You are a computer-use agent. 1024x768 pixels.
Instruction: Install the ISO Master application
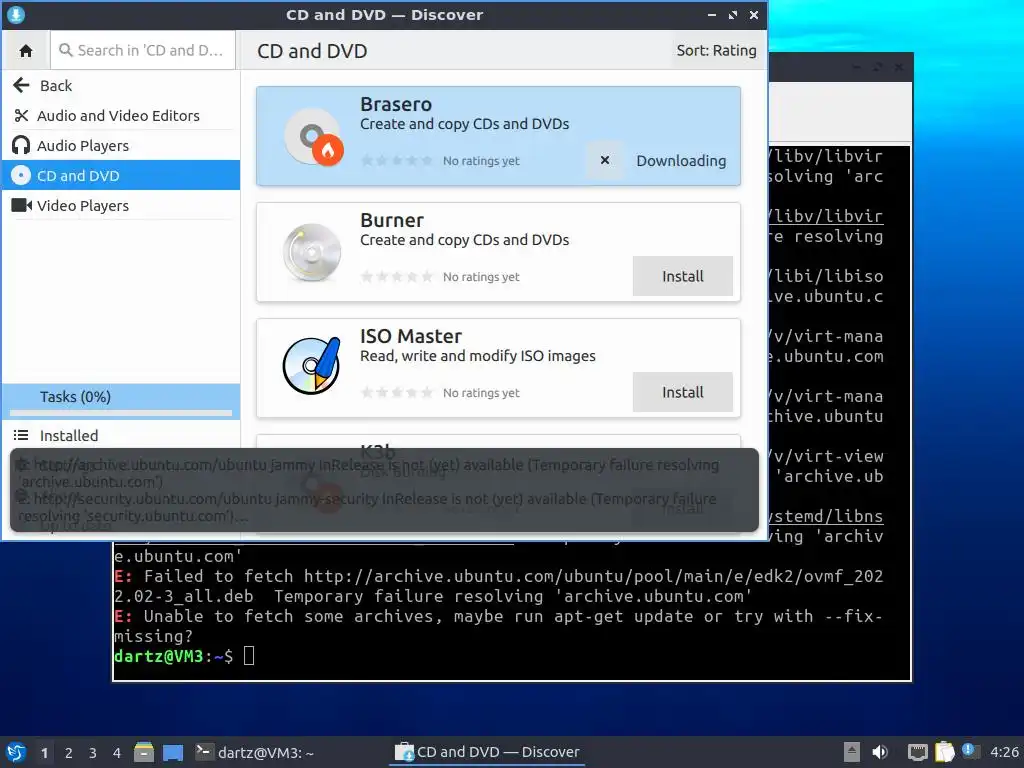[682, 392]
